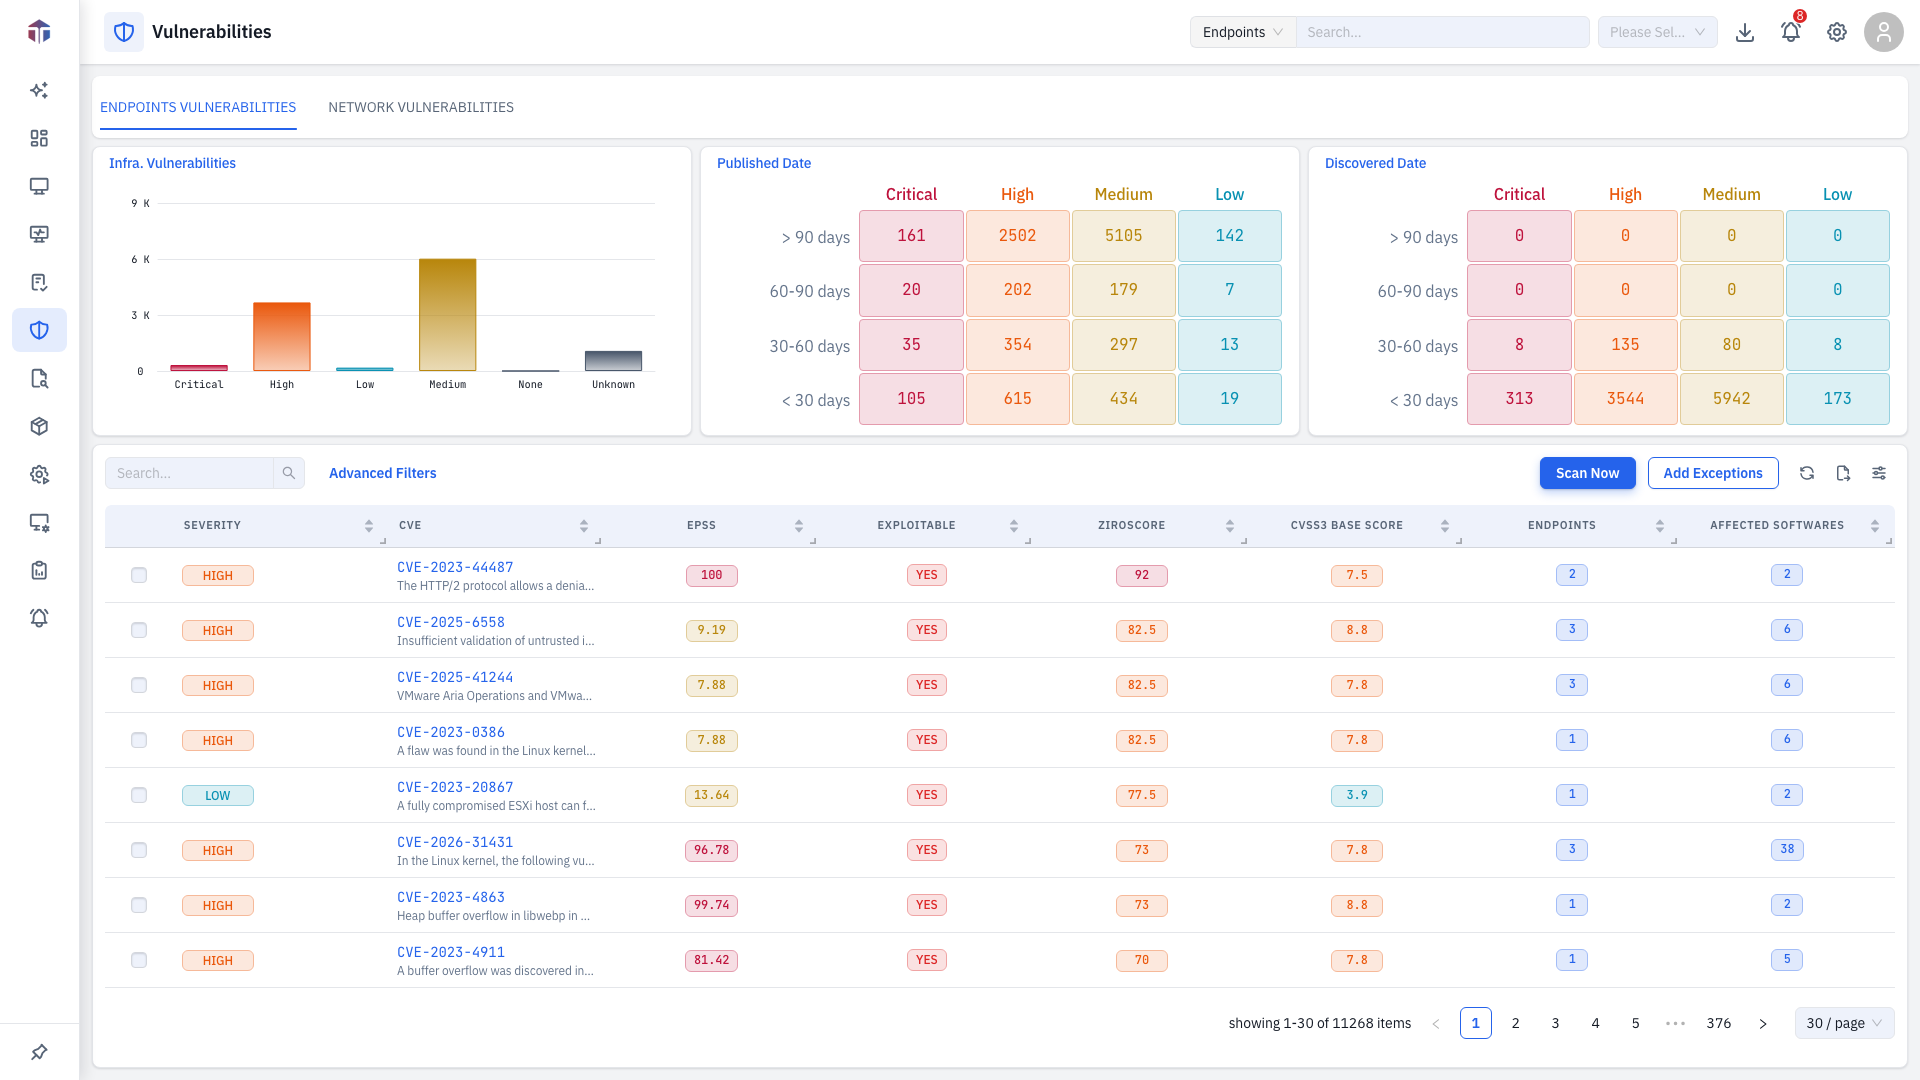Screen dimensions: 1920x1080
Task: Click the export file icon
Action: 1843,473
